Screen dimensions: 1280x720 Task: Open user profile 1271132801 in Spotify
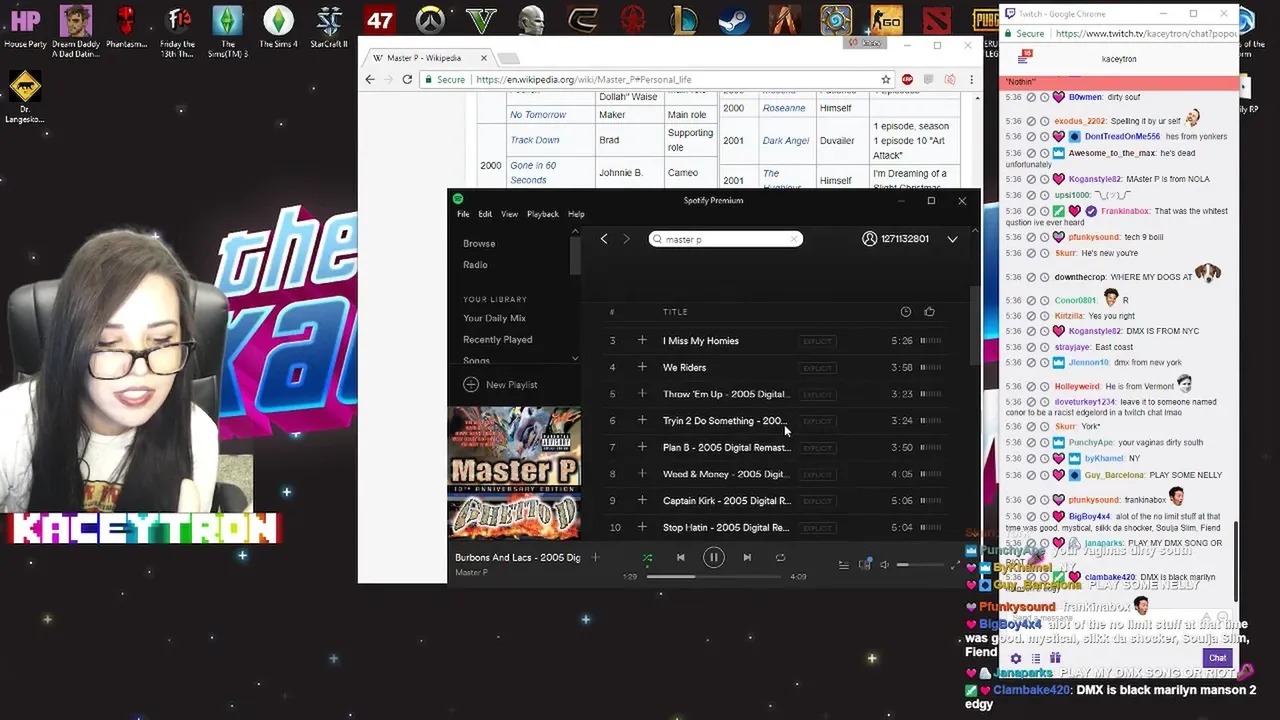coord(896,239)
